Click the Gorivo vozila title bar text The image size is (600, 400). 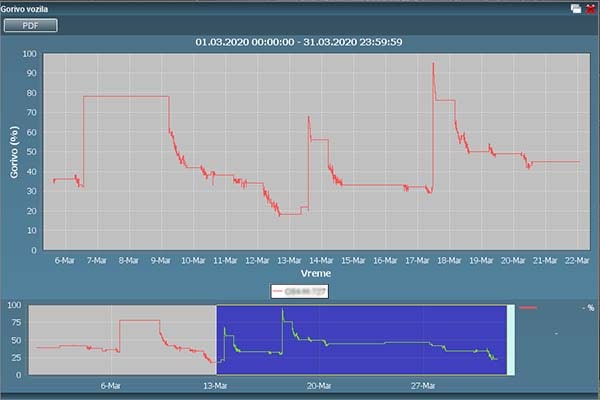[x=30, y=8]
